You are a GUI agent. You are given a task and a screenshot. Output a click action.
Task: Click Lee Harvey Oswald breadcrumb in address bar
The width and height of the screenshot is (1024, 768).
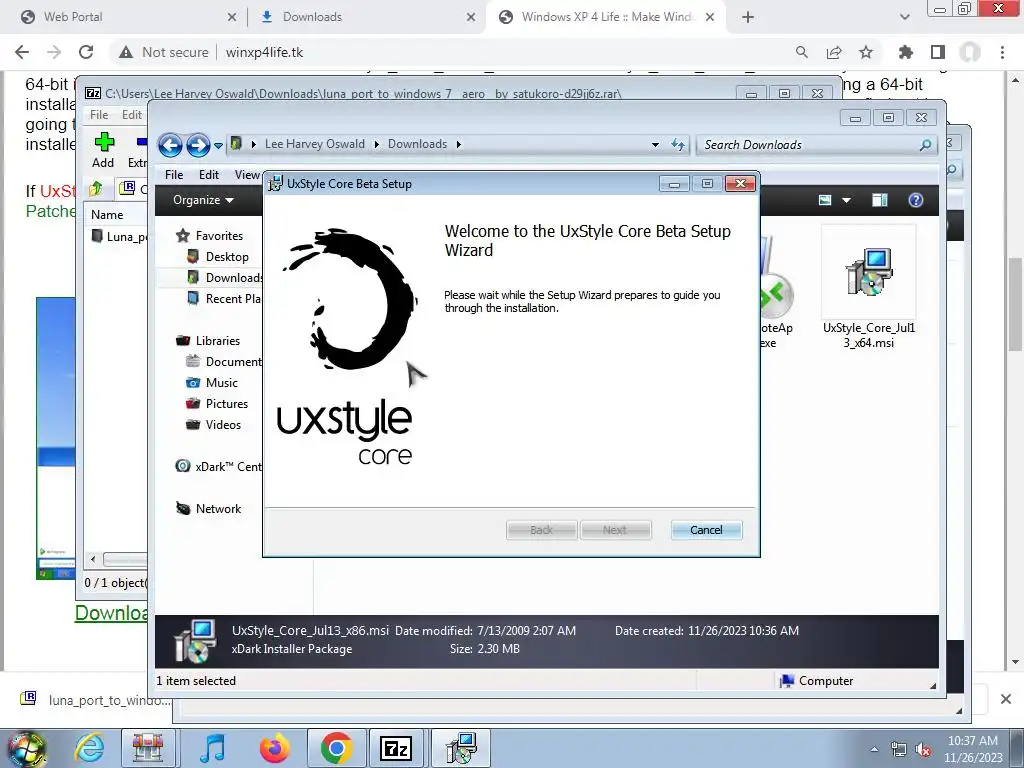[x=315, y=144]
